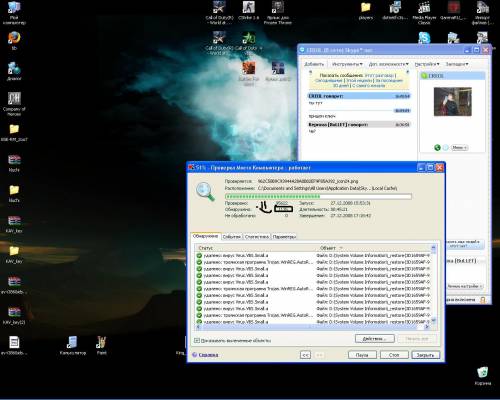Open the Skype shortcut on the desktop

424,38
